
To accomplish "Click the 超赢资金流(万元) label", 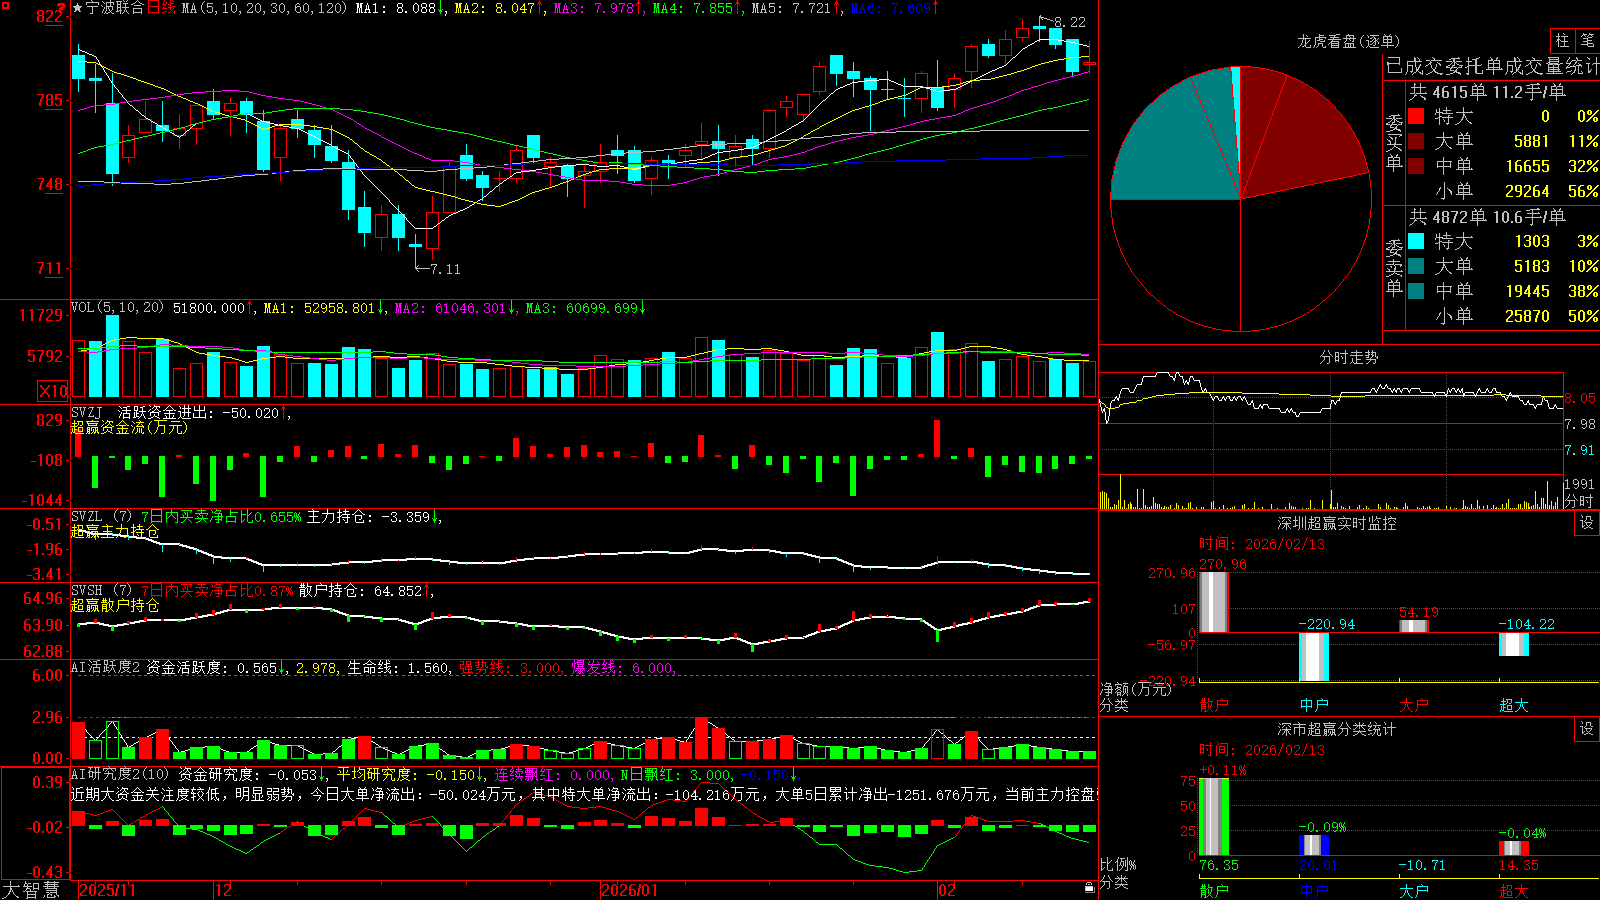I will tap(129, 427).
